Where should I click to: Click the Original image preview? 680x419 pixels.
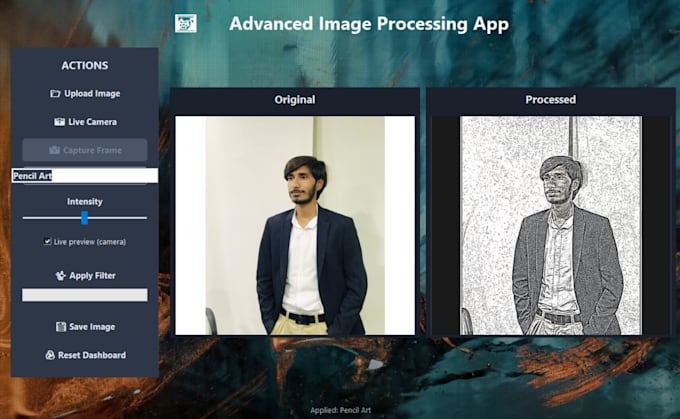tap(295, 225)
